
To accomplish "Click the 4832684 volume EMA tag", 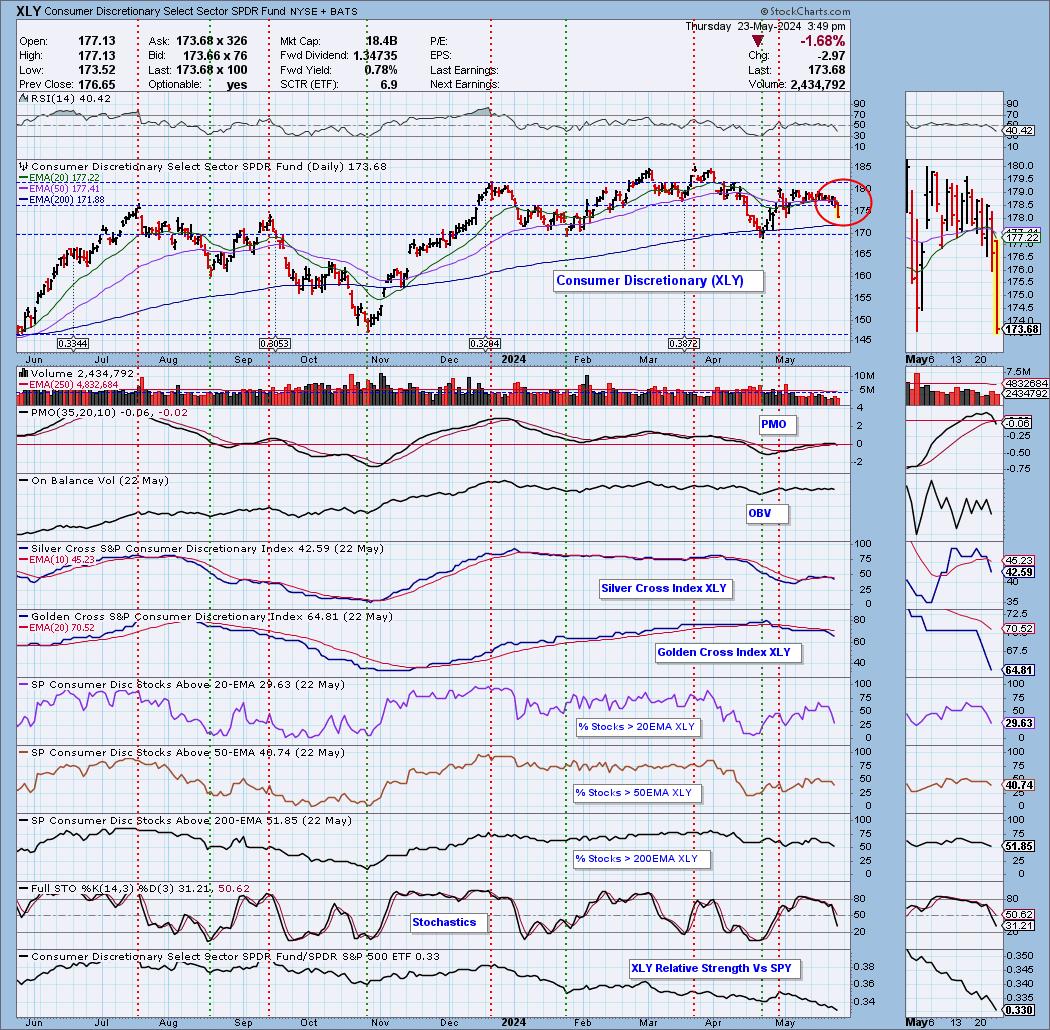I will 1026,383.
